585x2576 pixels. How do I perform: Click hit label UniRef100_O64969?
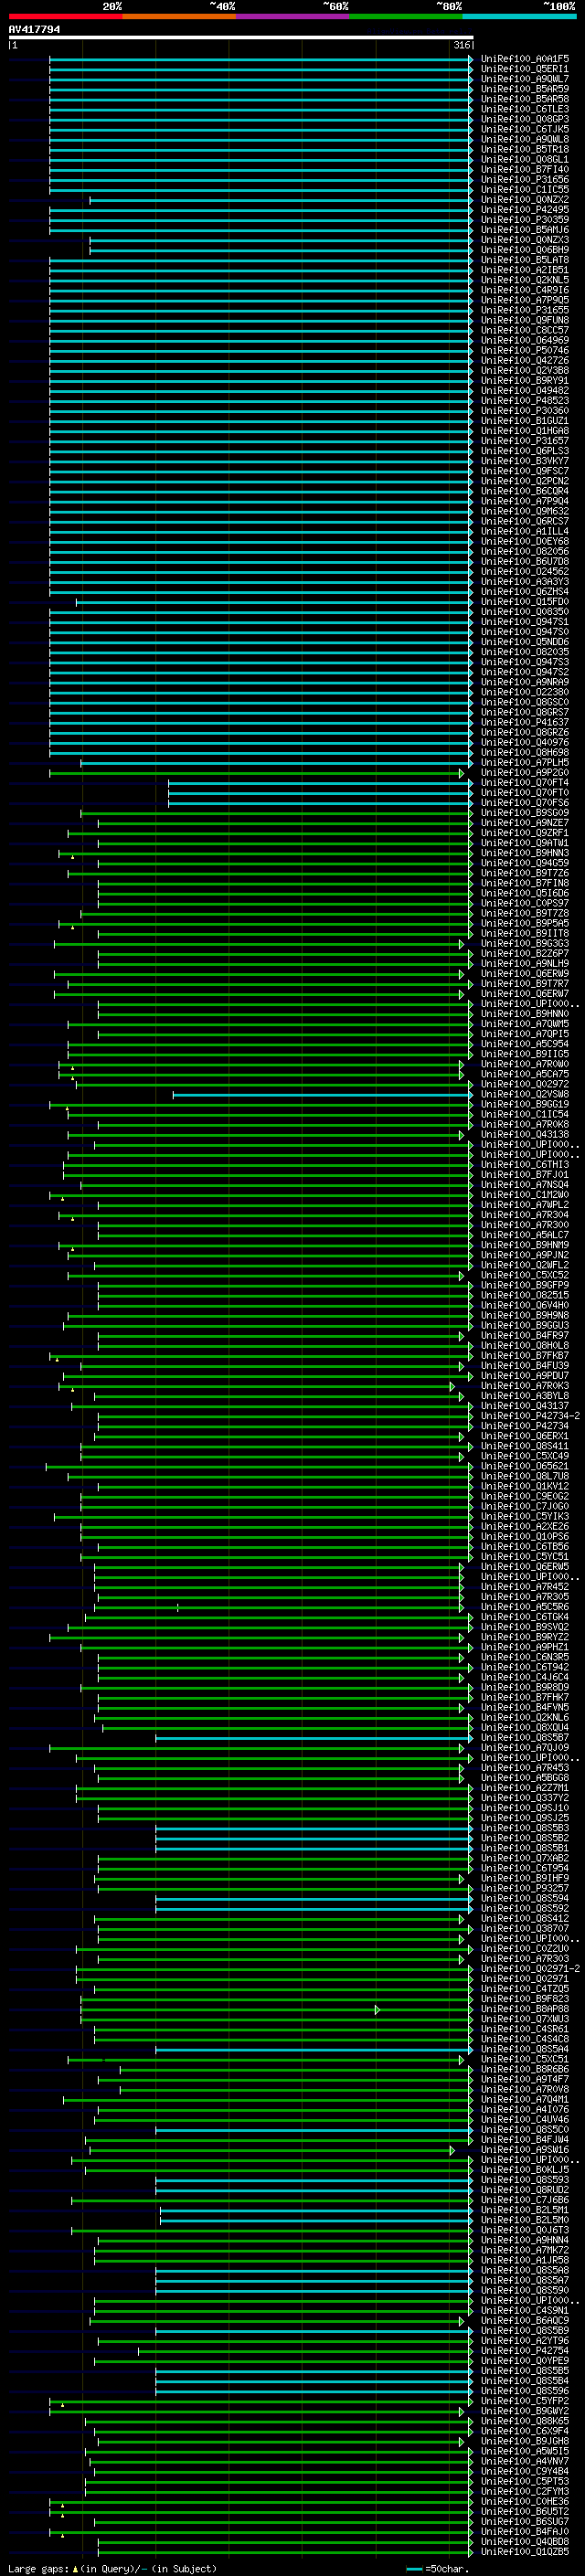[x=525, y=341]
